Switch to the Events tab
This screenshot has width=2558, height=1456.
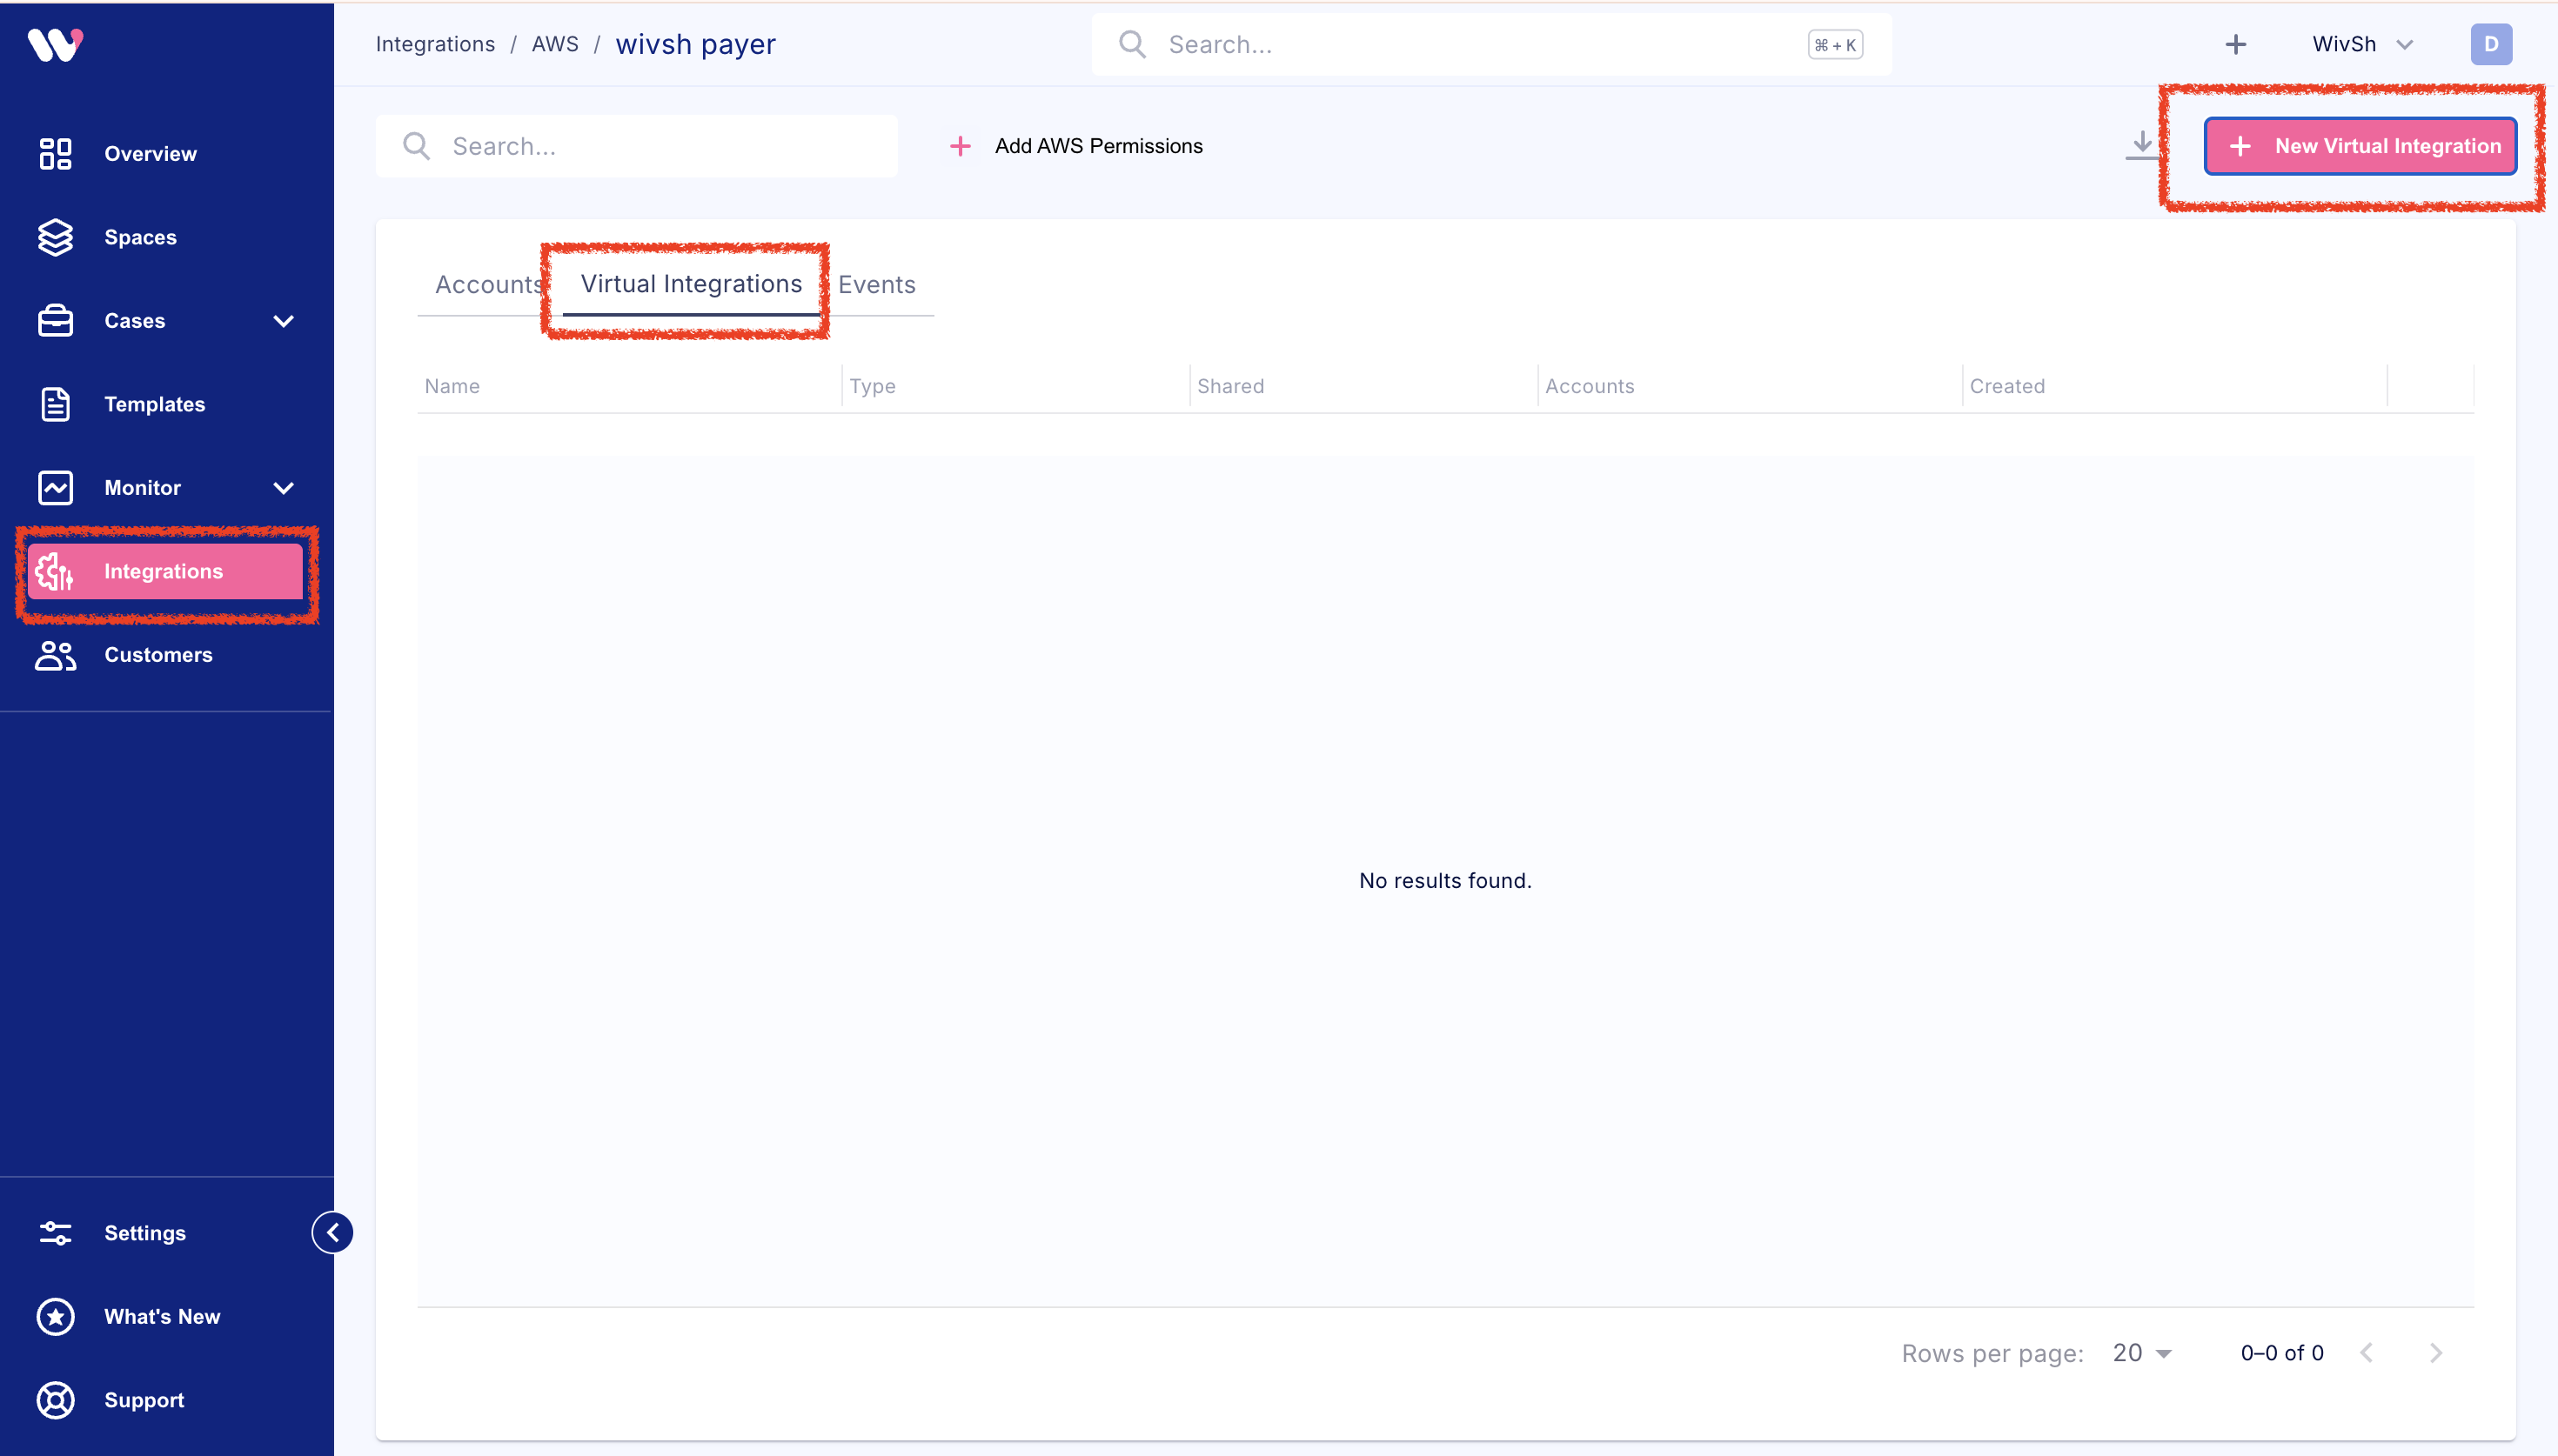point(876,285)
